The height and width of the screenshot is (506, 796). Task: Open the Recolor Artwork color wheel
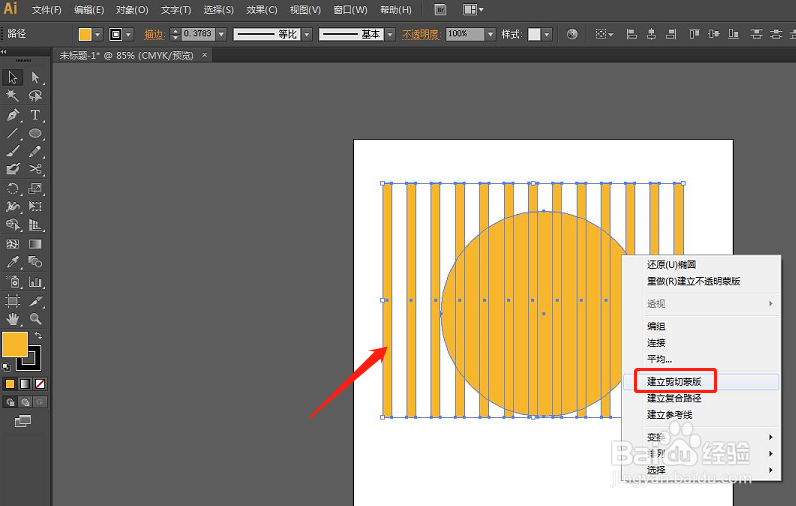[572, 34]
